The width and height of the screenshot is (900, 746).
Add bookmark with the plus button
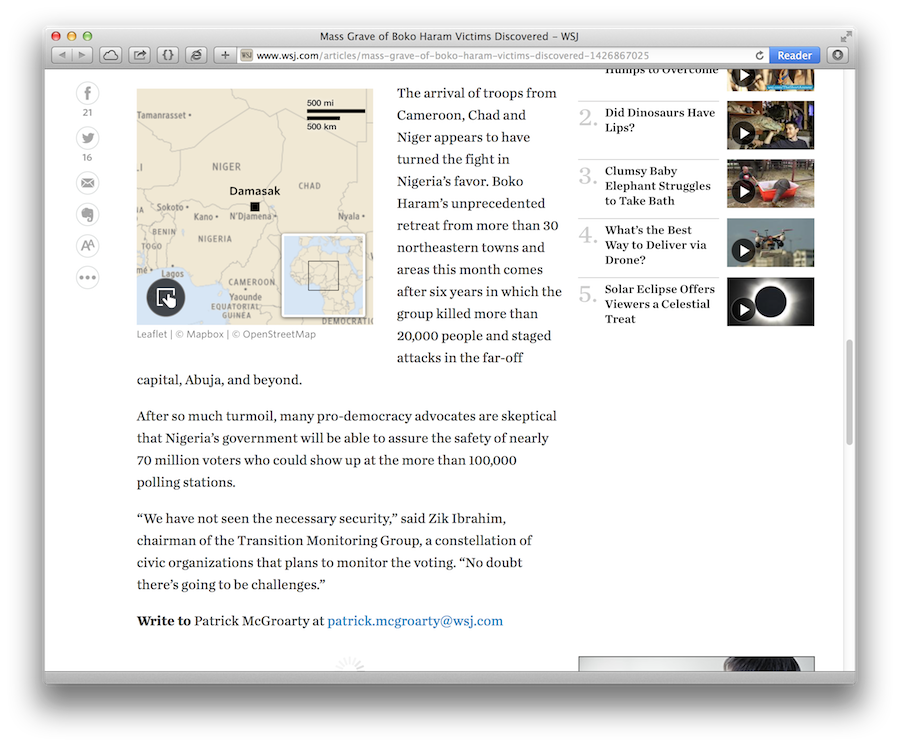click(225, 55)
